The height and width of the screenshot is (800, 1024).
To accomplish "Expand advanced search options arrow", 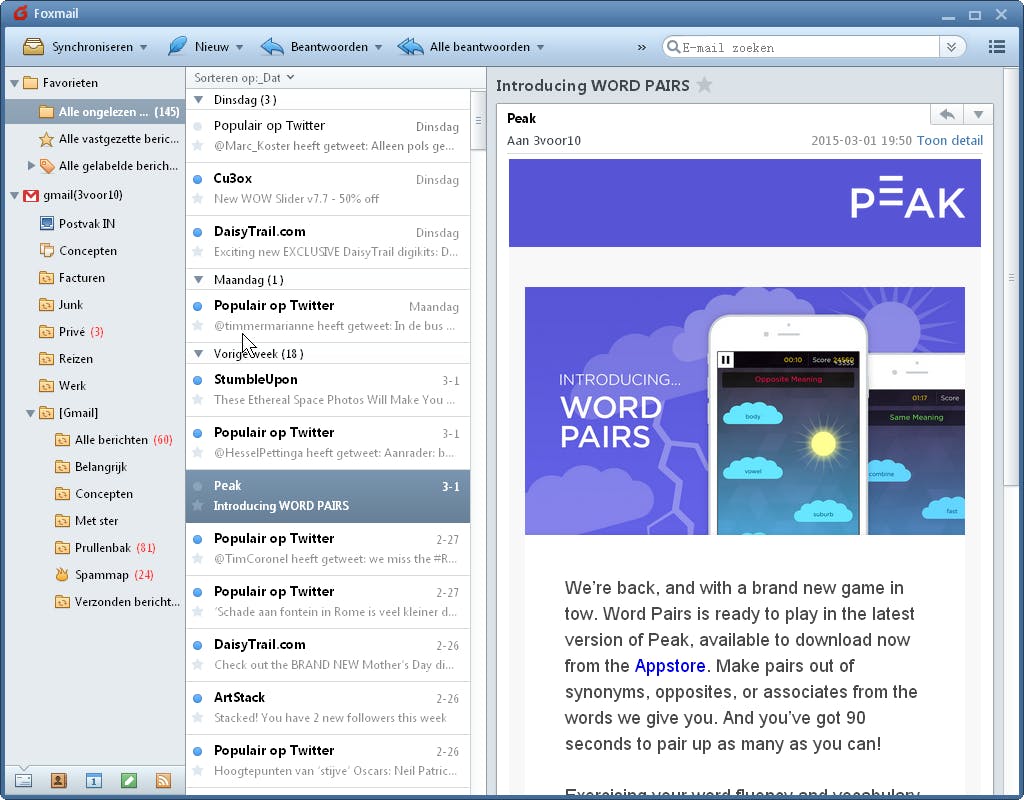I will point(952,47).
